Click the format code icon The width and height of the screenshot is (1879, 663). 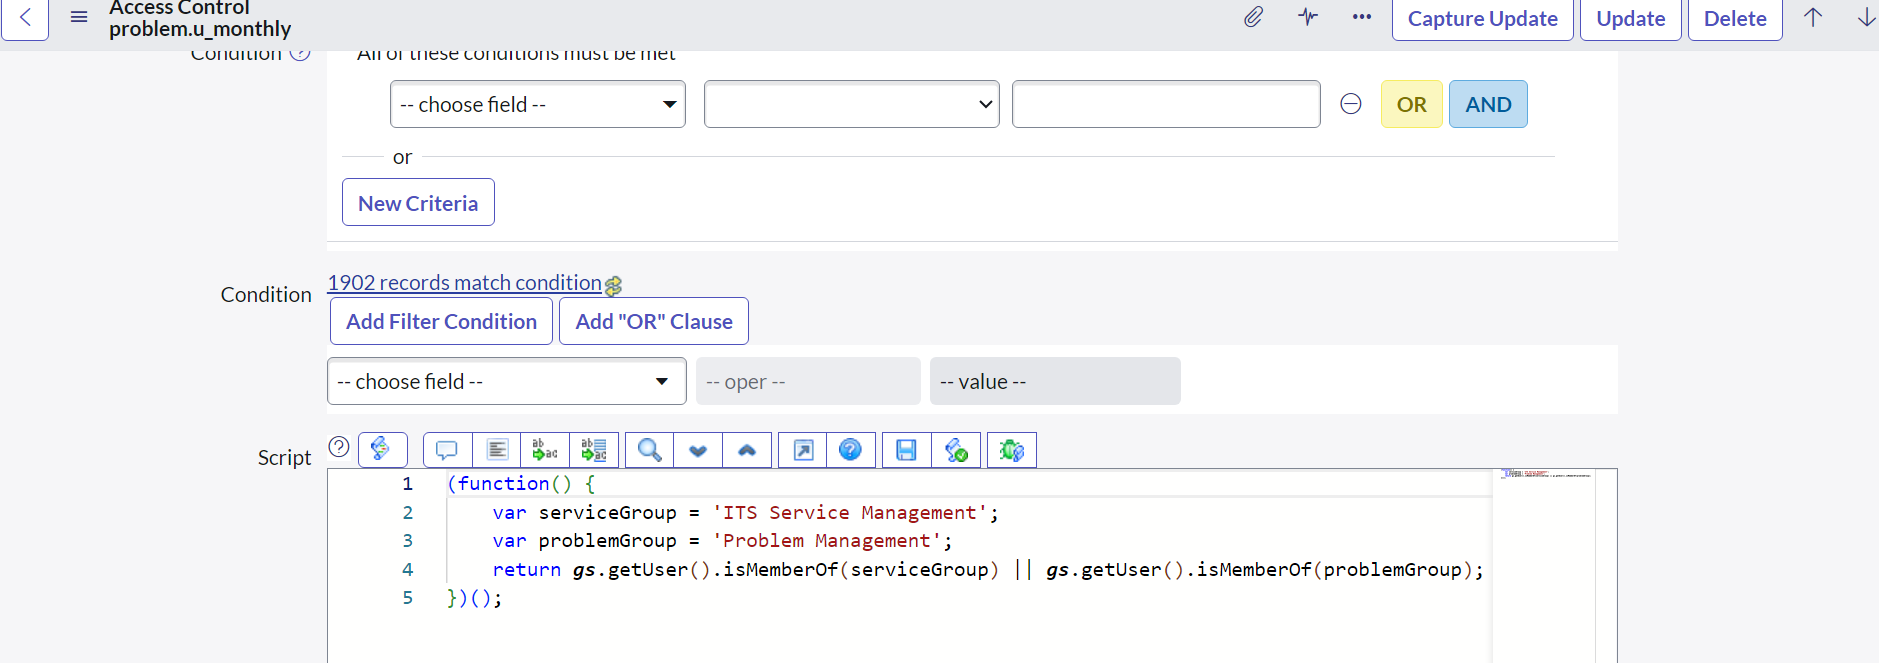point(497,450)
